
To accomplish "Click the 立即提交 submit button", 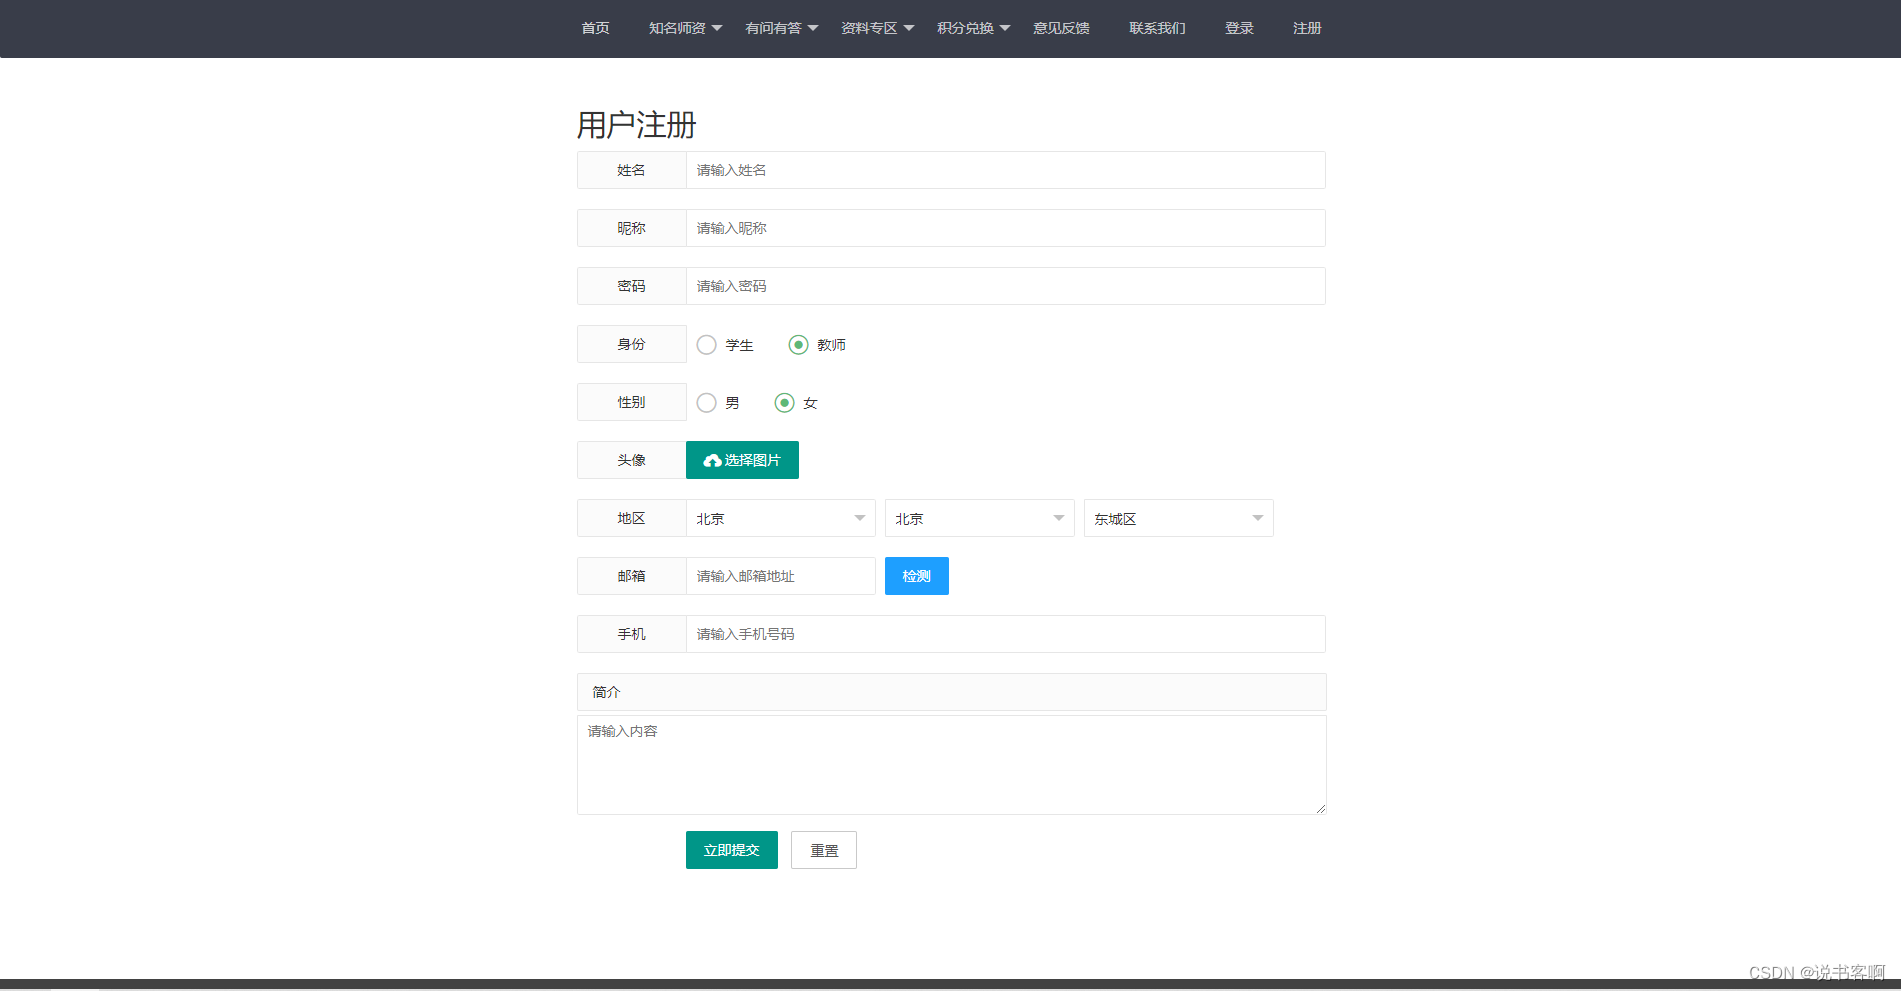I will point(732,850).
